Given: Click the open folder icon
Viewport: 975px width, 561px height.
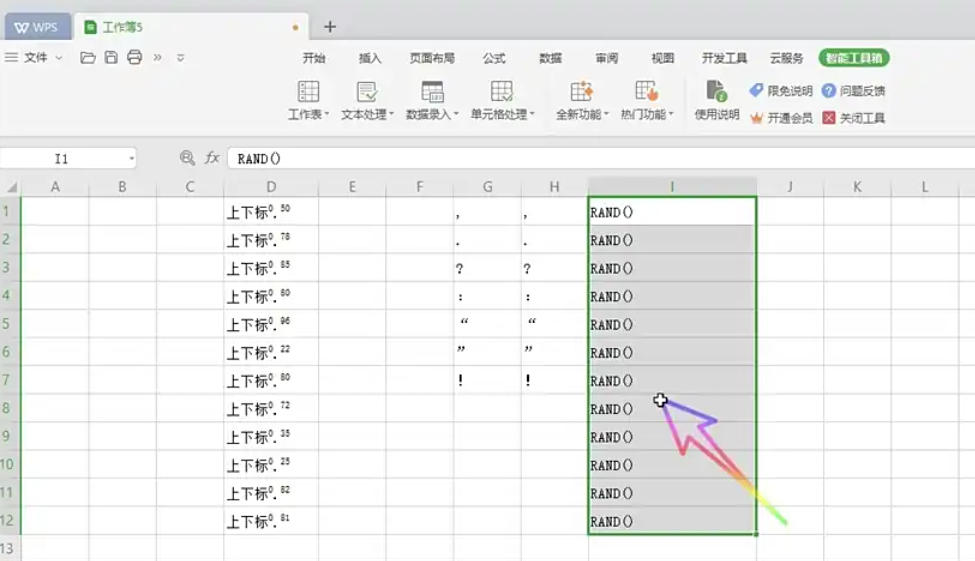Looking at the screenshot, I should (88, 58).
